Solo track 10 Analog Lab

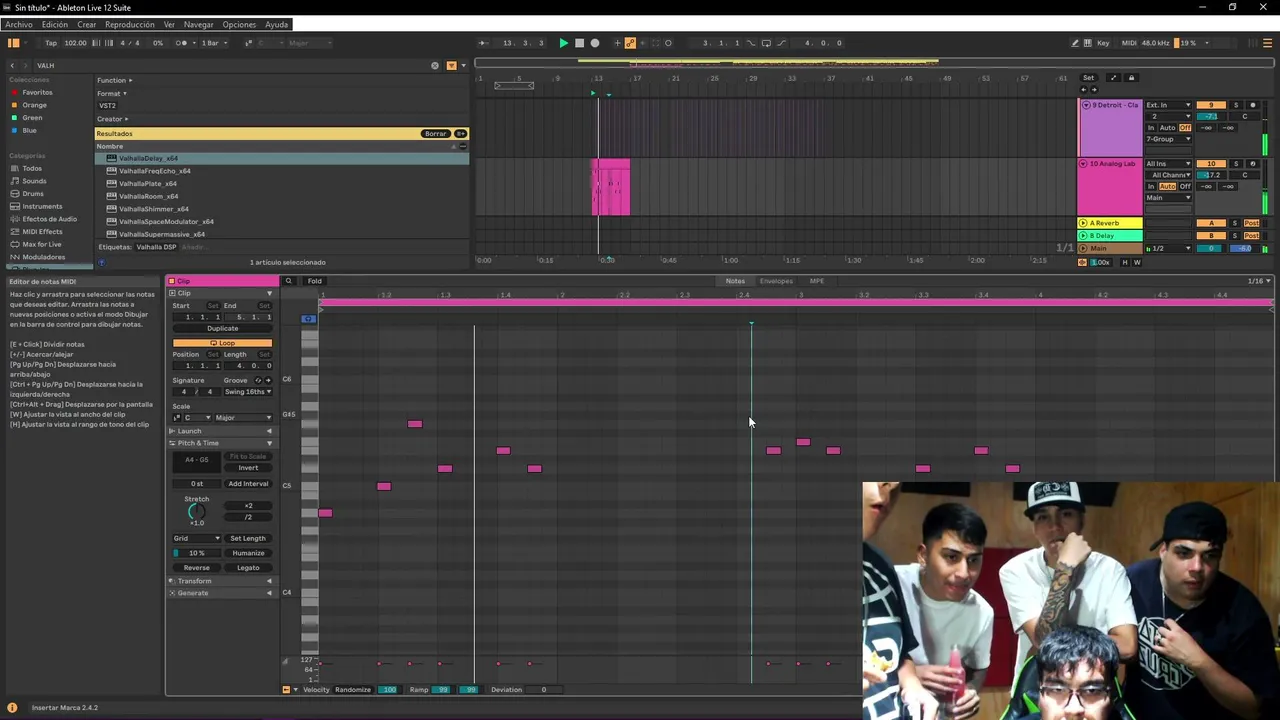pyautogui.click(x=1235, y=164)
